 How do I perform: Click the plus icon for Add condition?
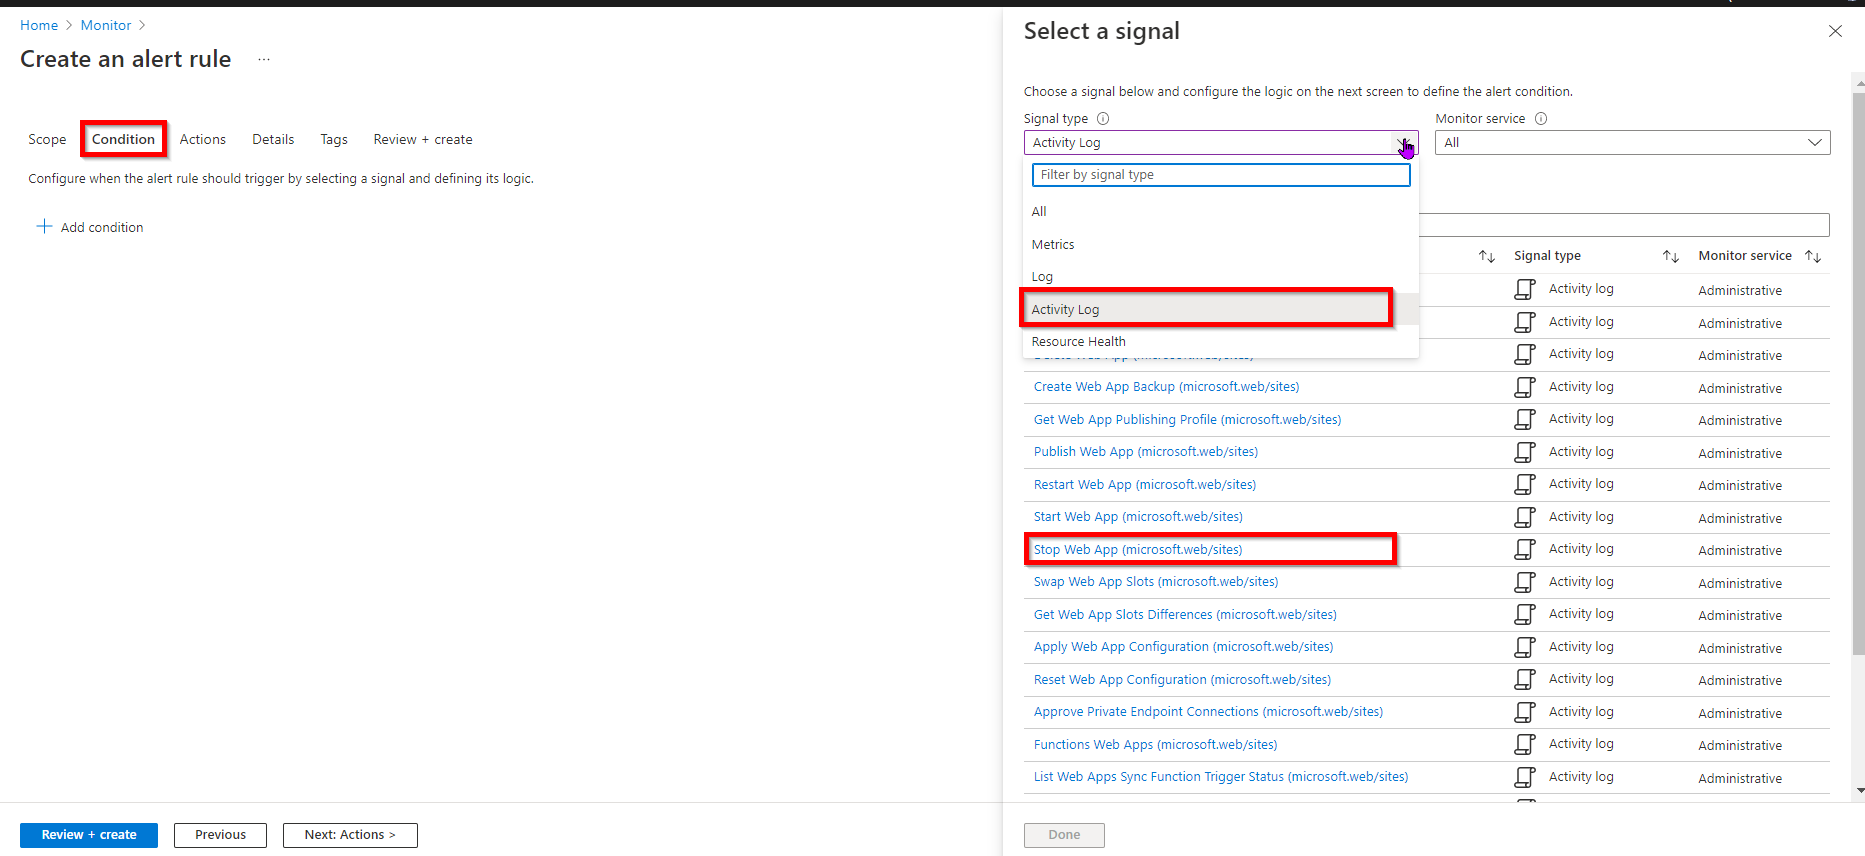pos(44,227)
